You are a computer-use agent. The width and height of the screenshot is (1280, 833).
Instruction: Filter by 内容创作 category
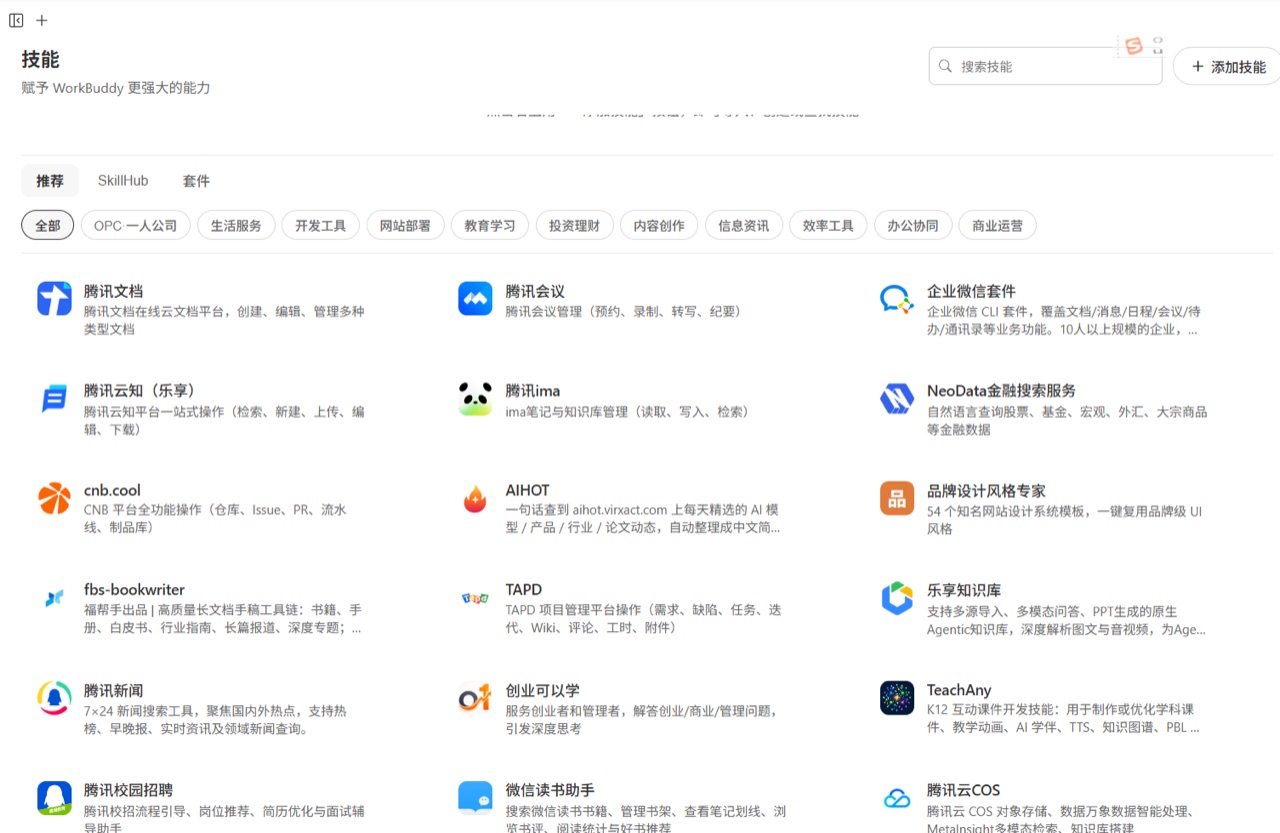[659, 225]
